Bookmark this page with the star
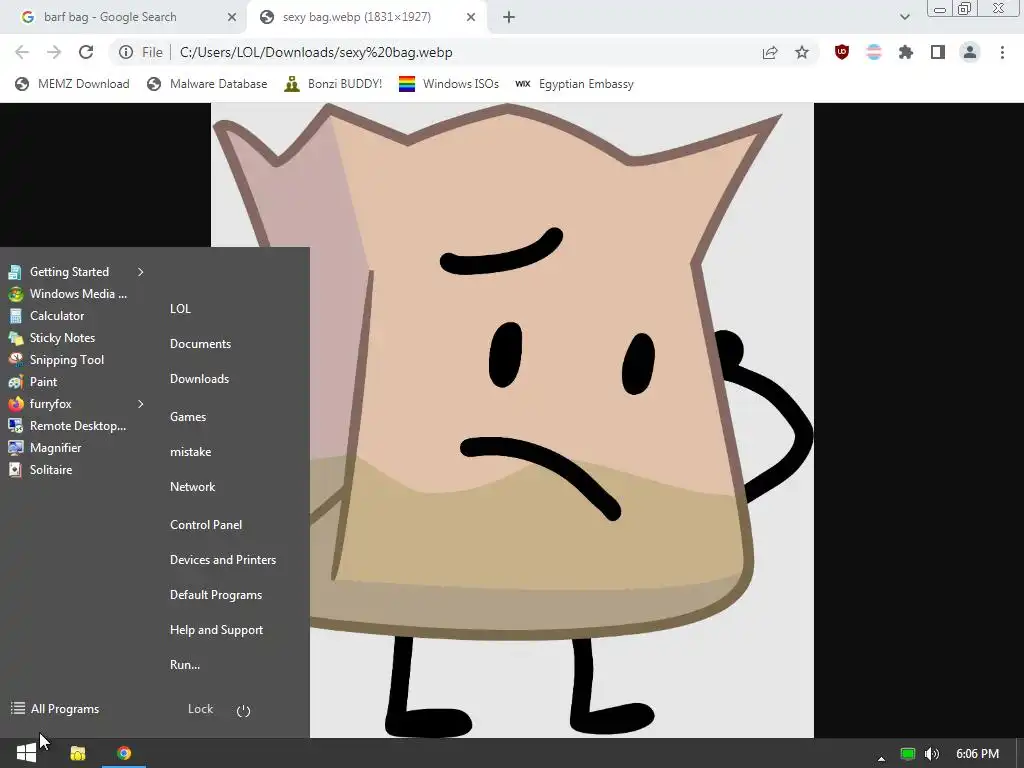The height and width of the screenshot is (768, 1024). (x=802, y=52)
